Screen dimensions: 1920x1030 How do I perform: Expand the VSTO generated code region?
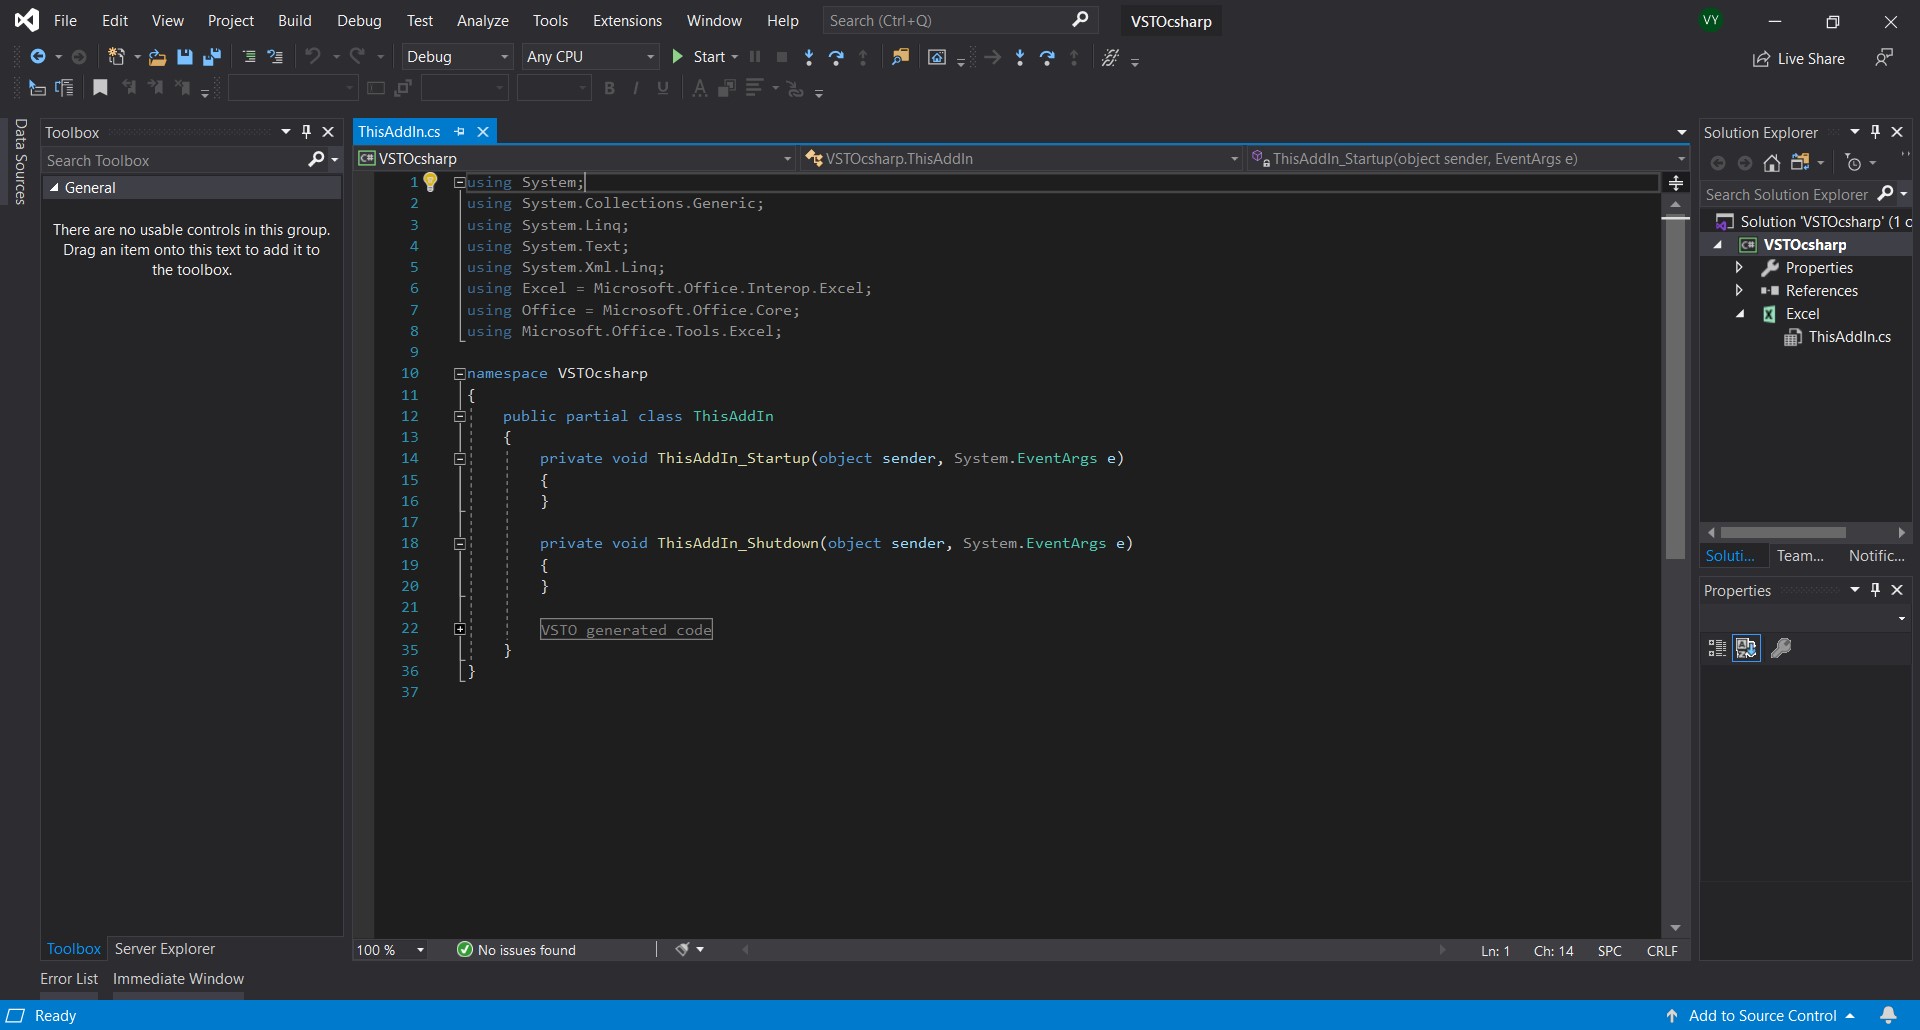[459, 629]
